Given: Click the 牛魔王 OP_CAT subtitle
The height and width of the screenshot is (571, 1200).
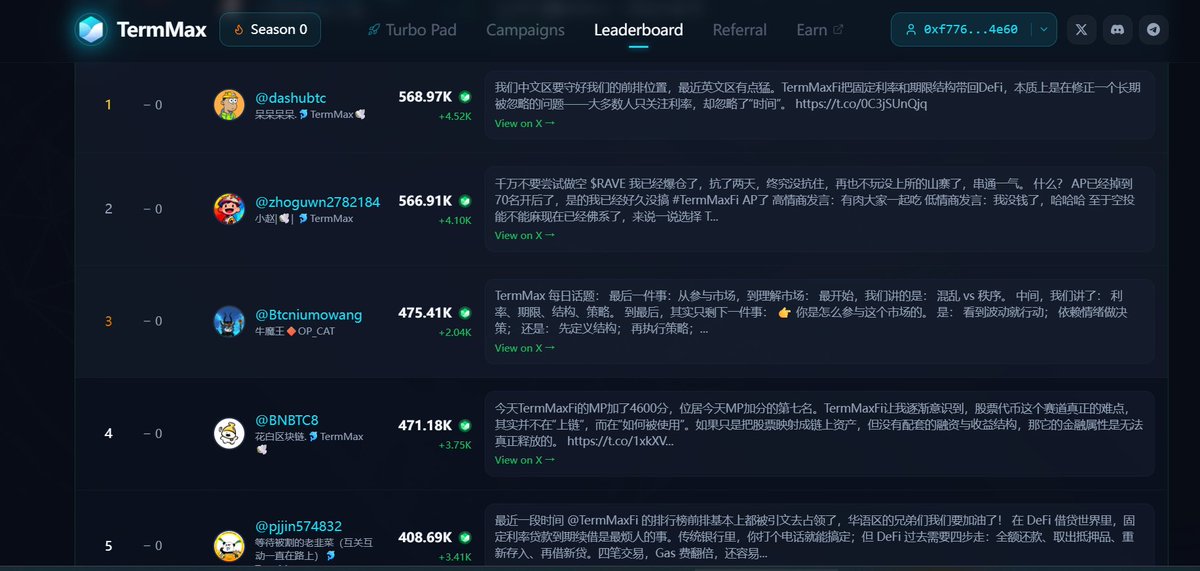Looking at the screenshot, I should (295, 331).
